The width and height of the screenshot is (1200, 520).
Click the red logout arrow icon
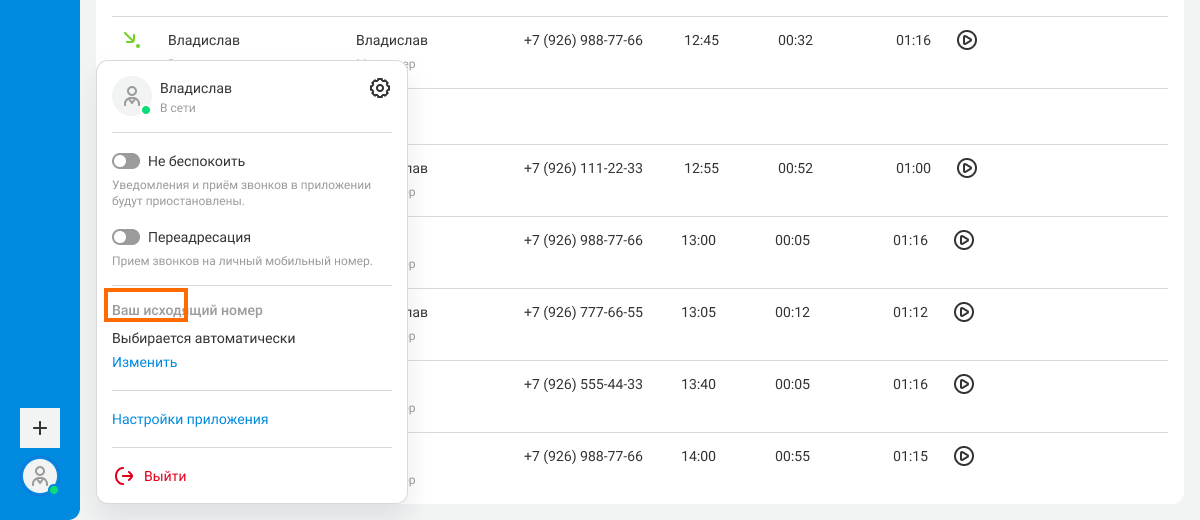(x=124, y=476)
